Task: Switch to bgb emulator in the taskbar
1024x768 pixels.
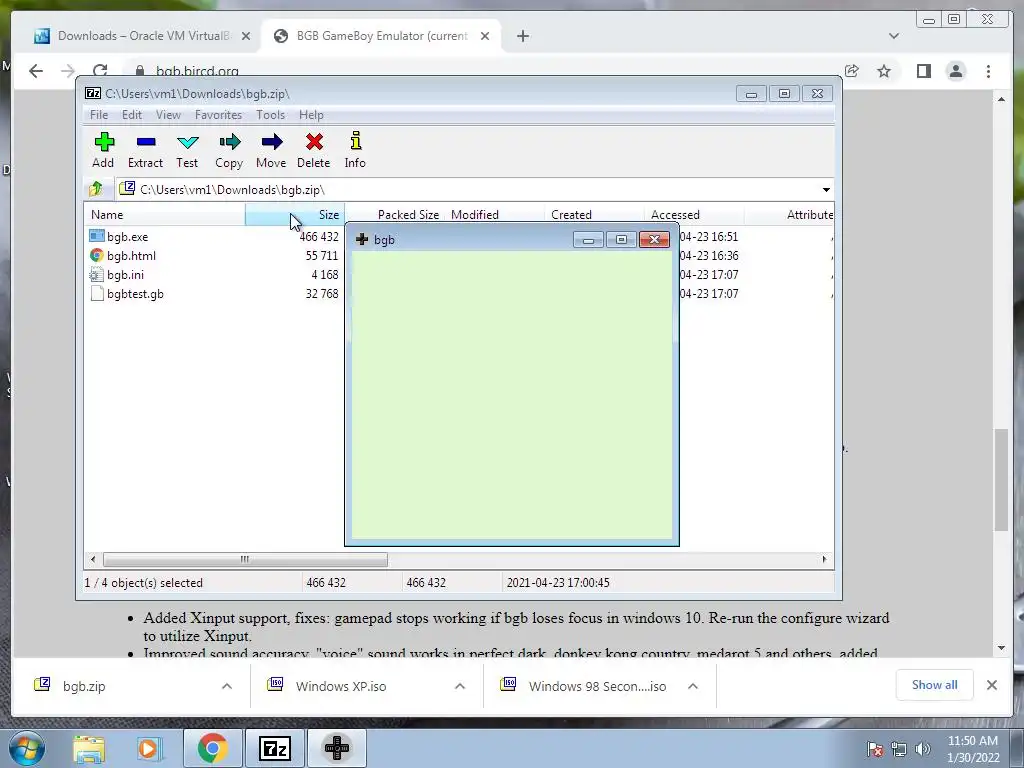Action: [336, 748]
